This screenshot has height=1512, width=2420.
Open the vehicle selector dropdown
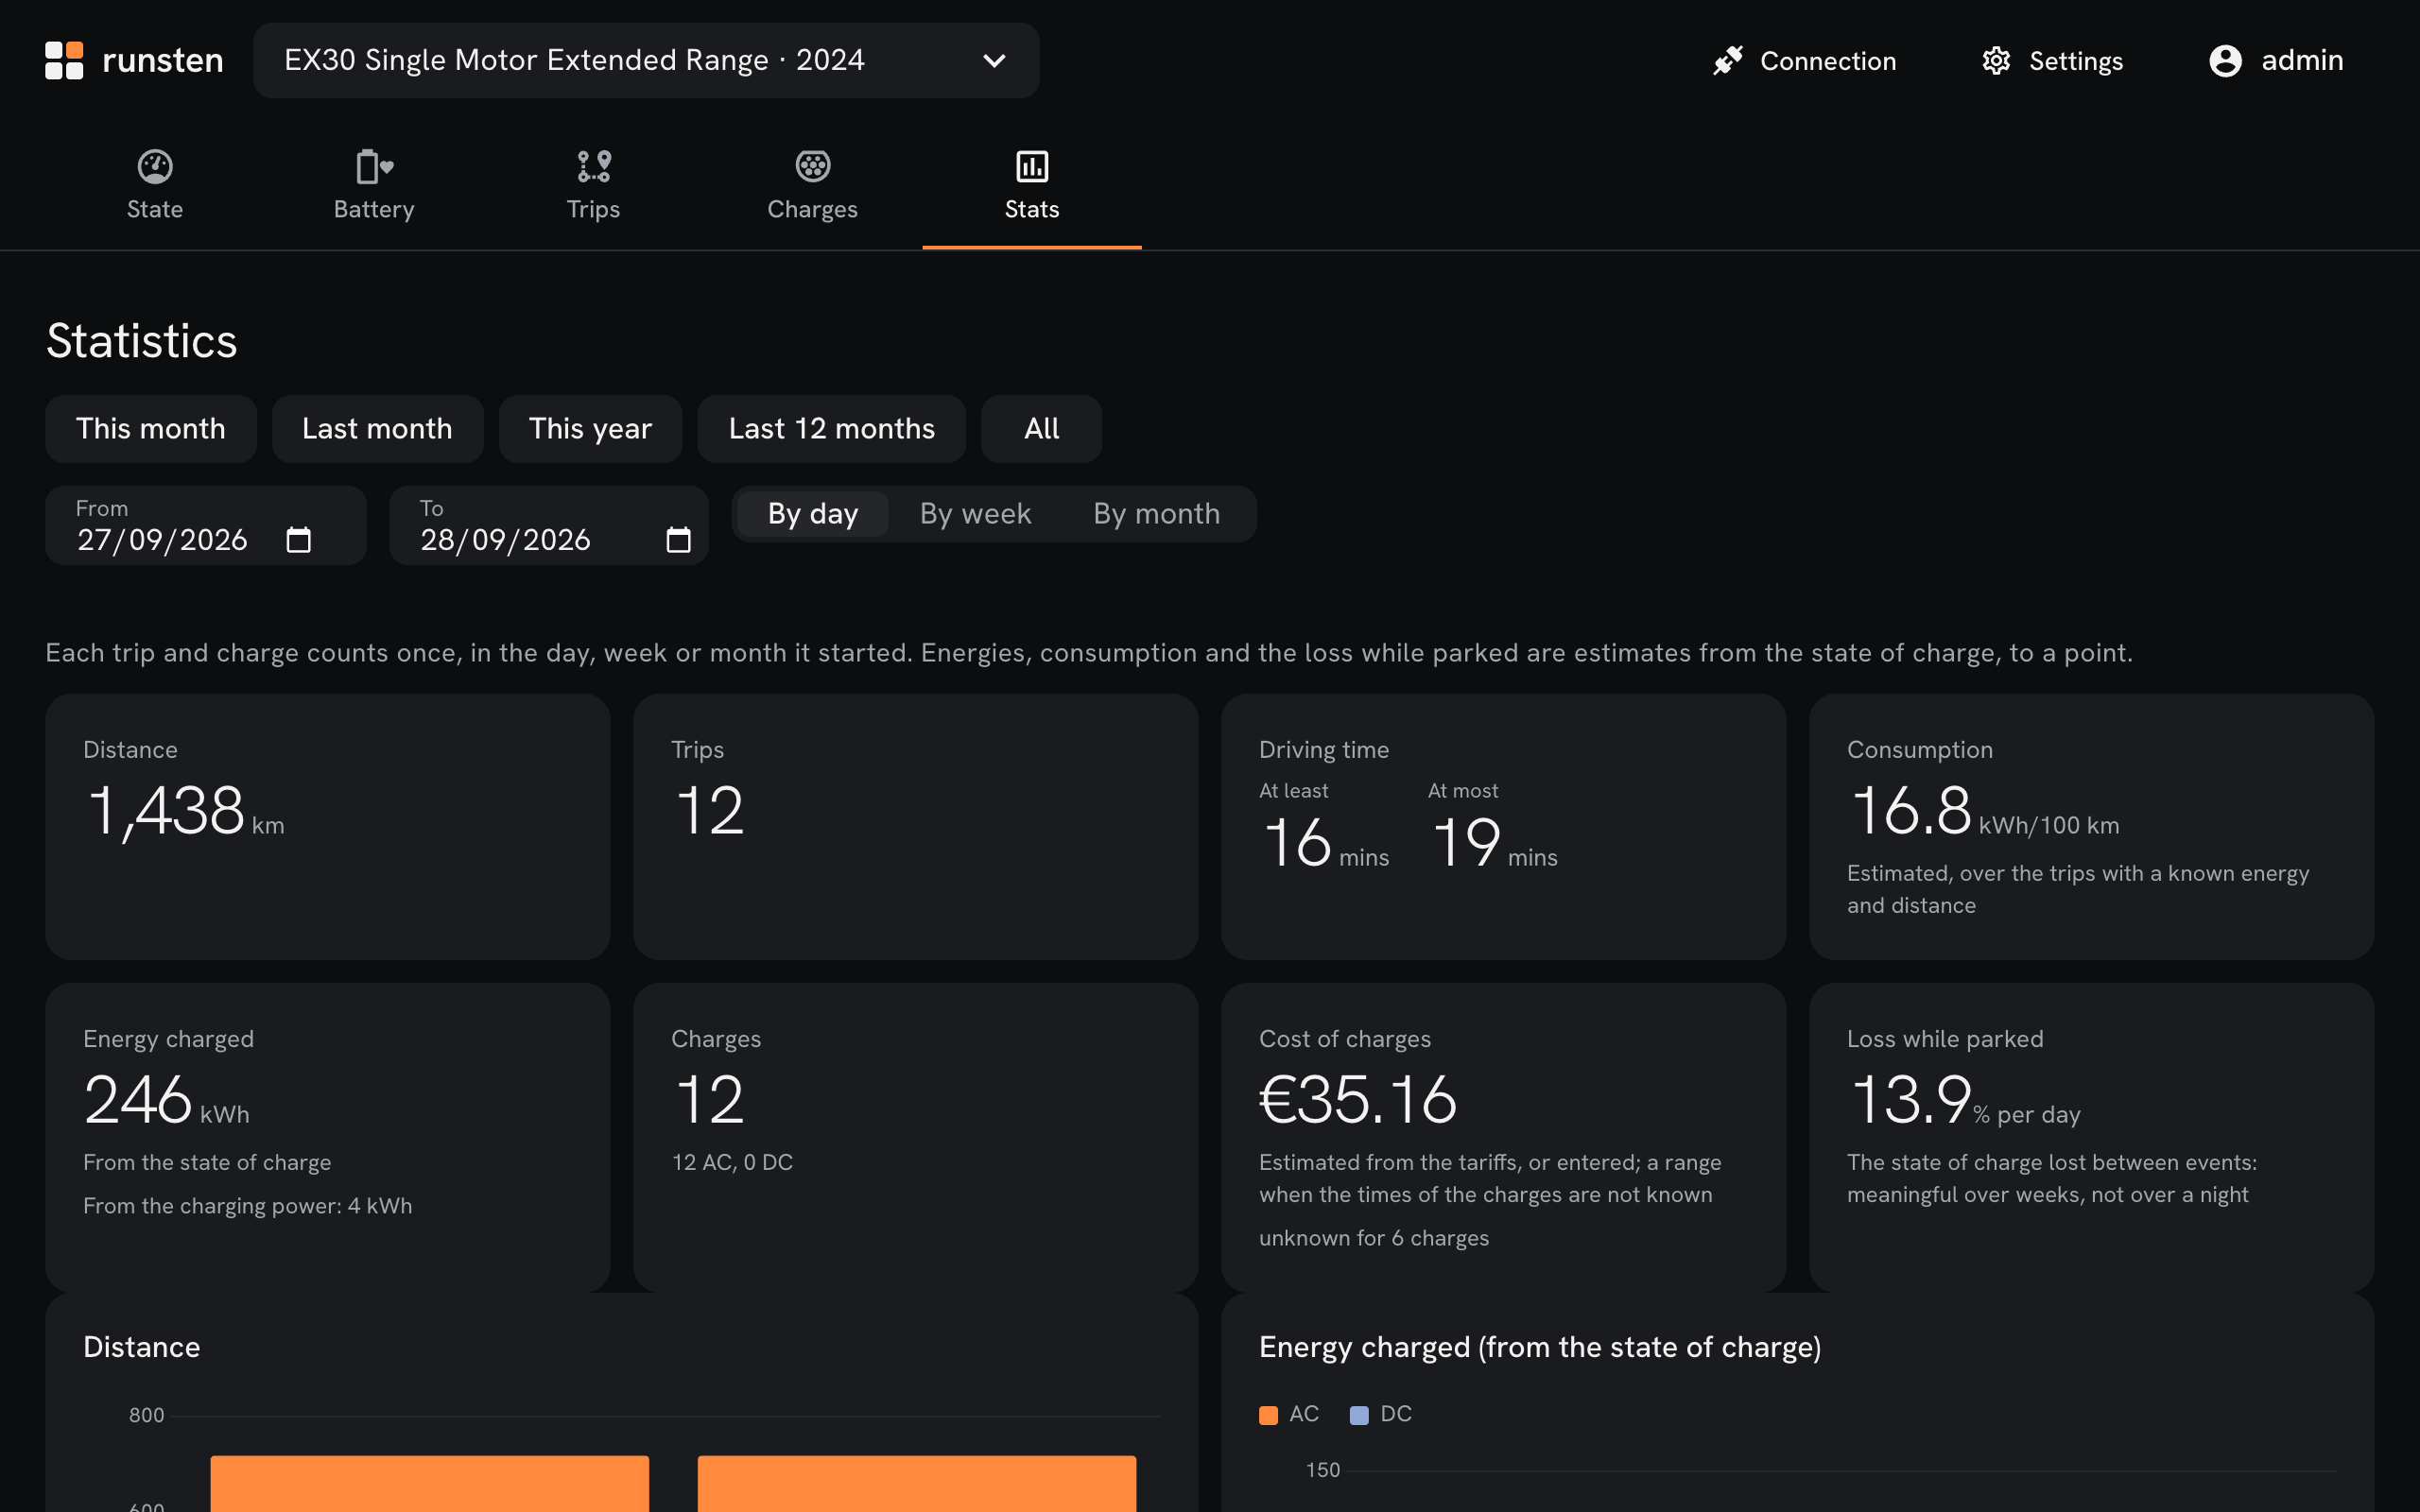[x=646, y=60]
